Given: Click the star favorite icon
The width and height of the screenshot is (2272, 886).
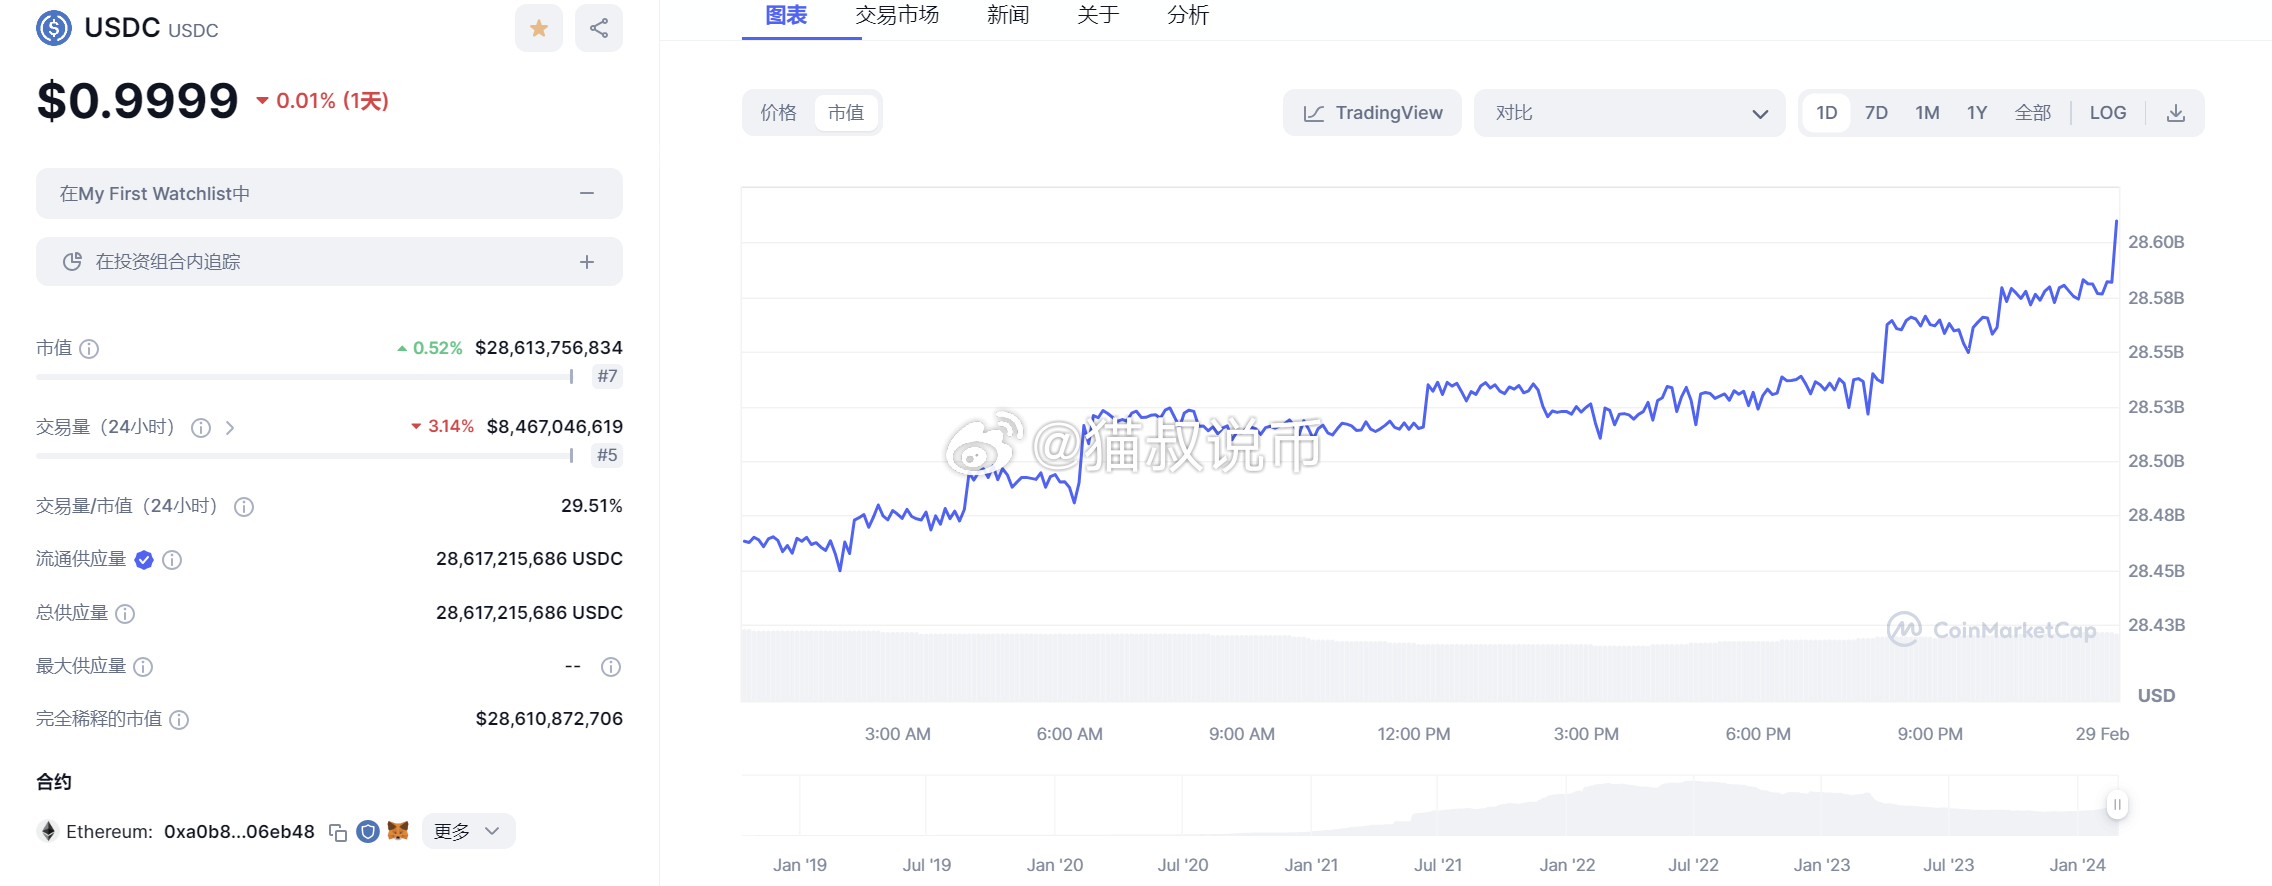Looking at the screenshot, I should pos(538,28).
